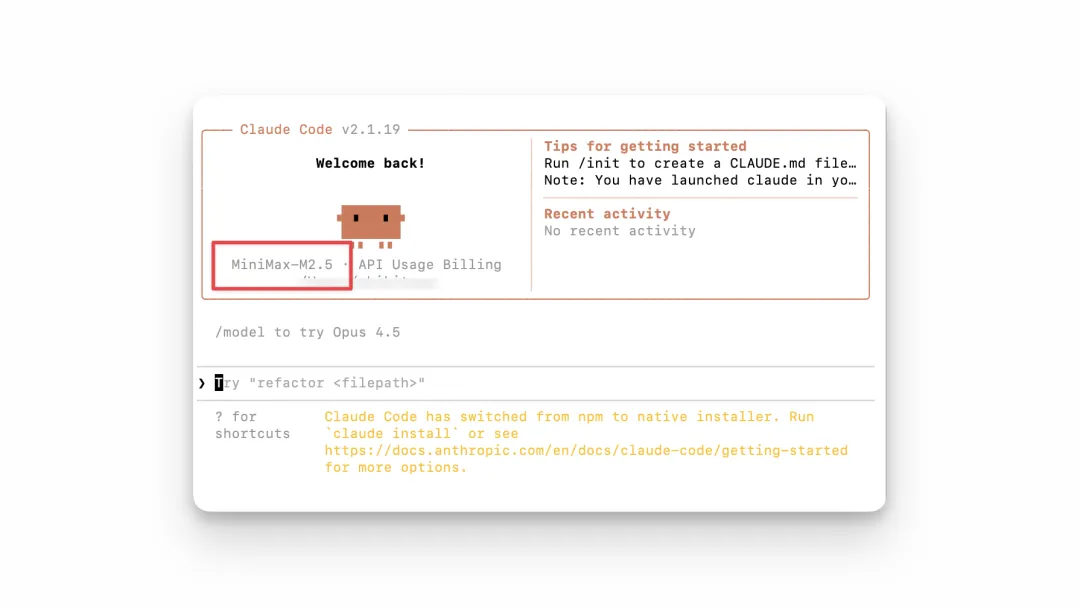Click the 'for more options.' text
Viewport: 1080px width, 607px height.
pyautogui.click(x=395, y=468)
